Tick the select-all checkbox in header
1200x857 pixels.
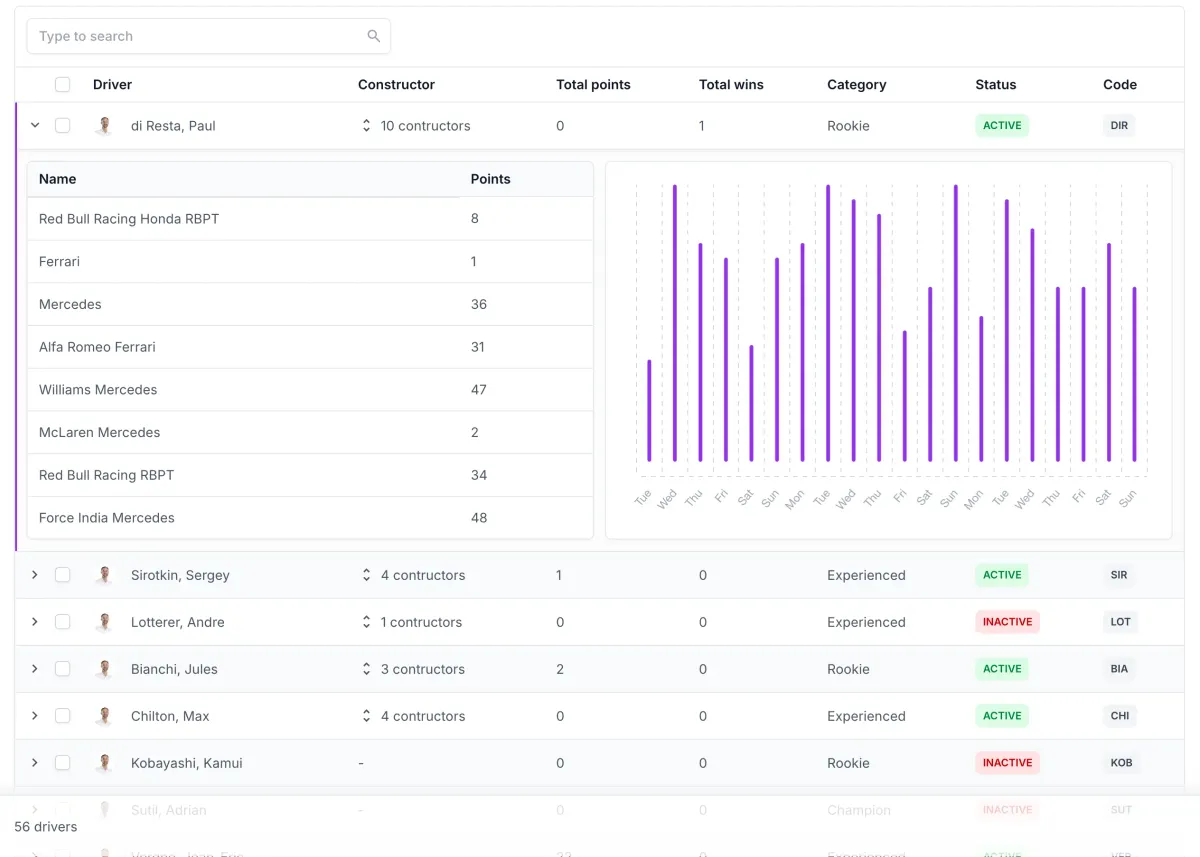(62, 85)
